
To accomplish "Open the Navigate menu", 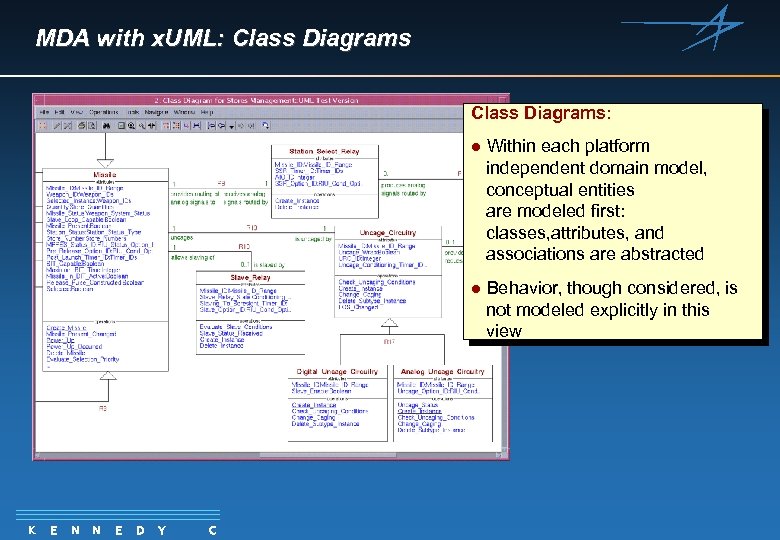I will pyautogui.click(x=156, y=112).
